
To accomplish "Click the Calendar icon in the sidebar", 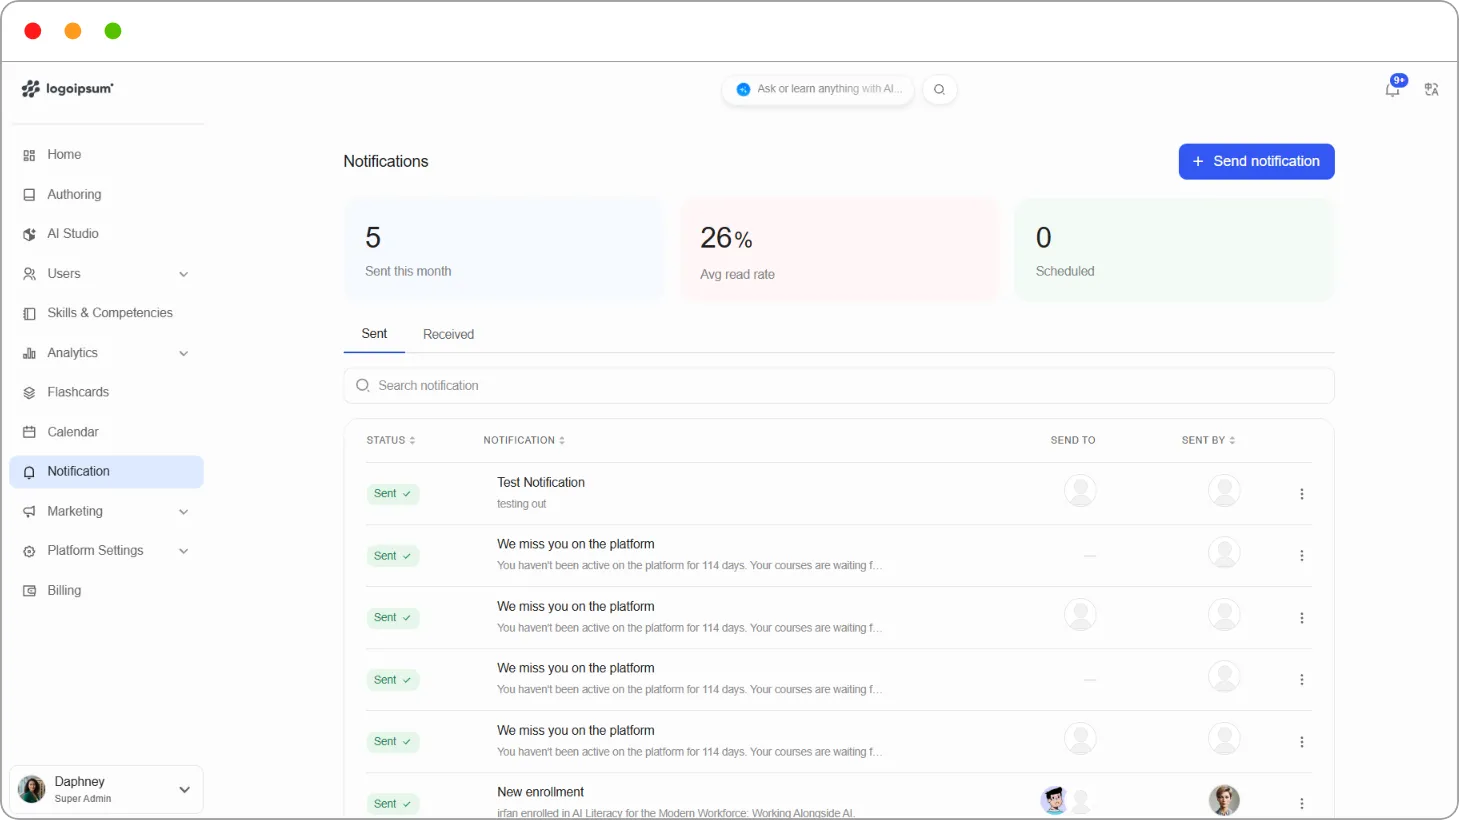I will 29,432.
